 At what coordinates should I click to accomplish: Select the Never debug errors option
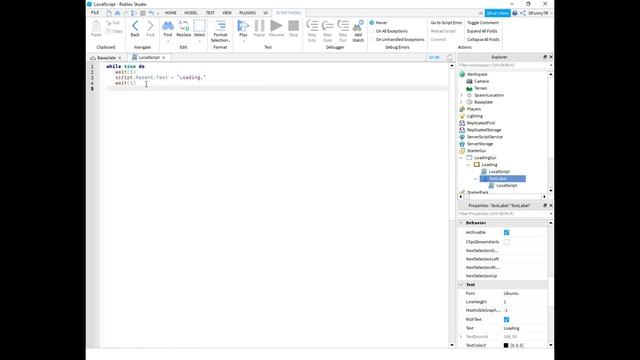[x=372, y=23]
